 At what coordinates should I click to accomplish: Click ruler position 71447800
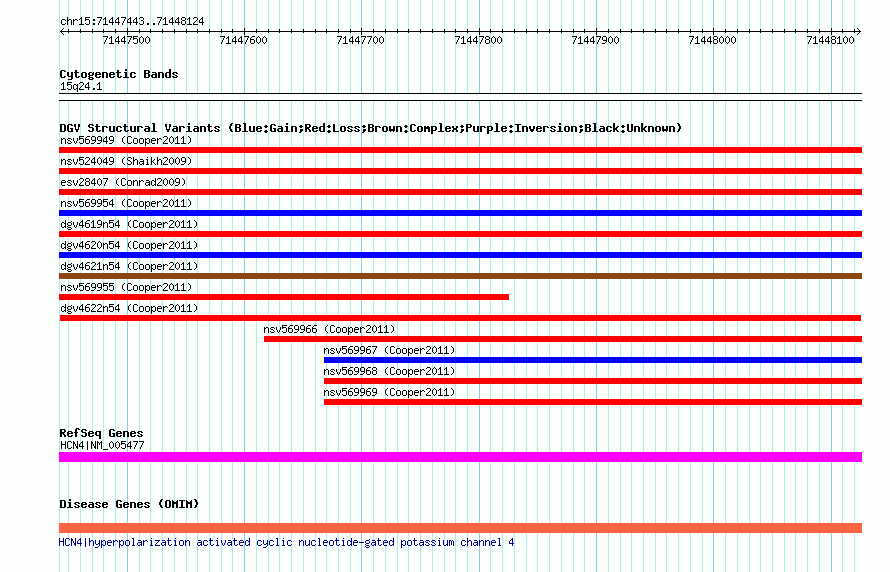tap(478, 40)
